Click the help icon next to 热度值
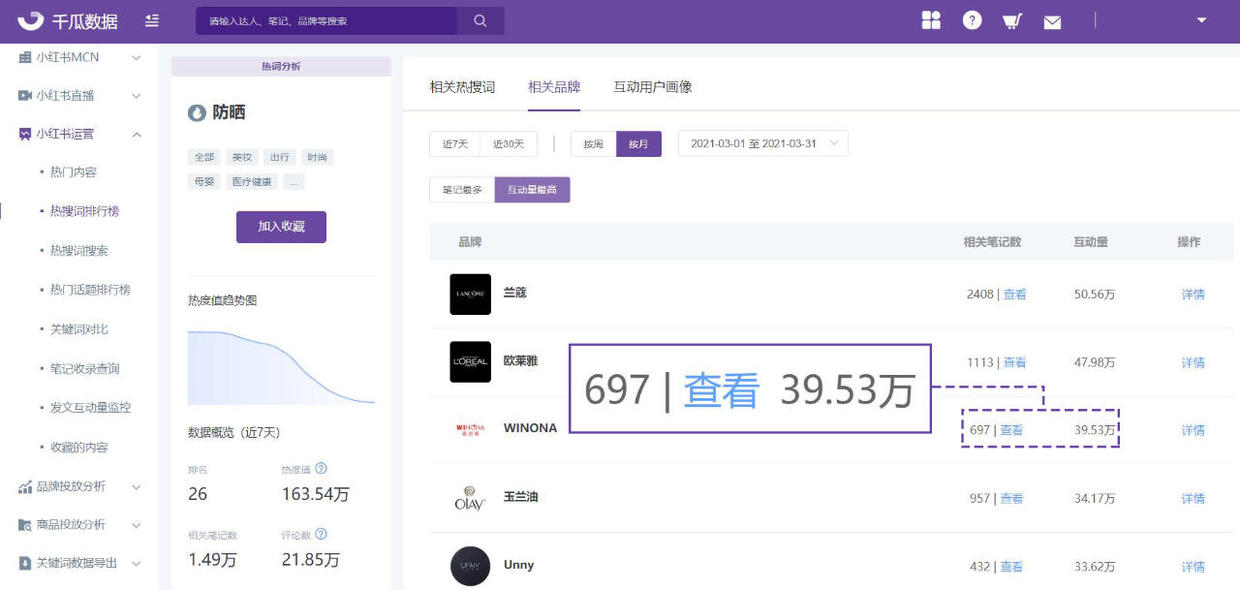This screenshot has height=590, width=1240. pyautogui.click(x=321, y=468)
